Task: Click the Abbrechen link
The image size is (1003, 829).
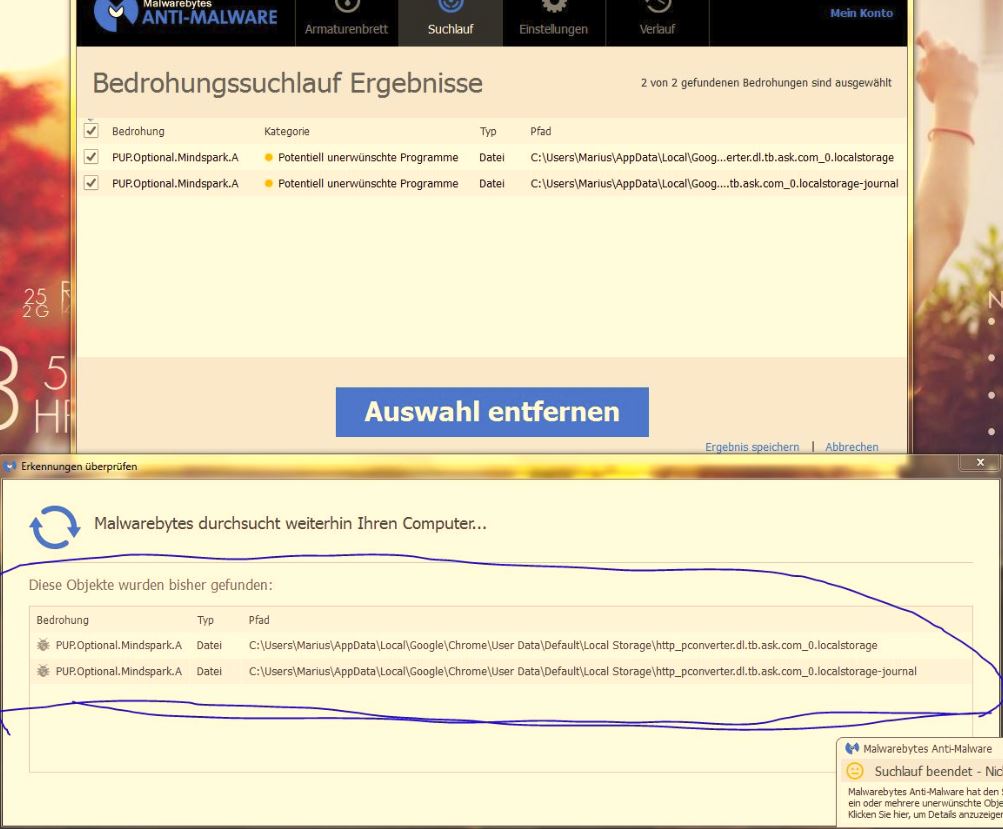Action: coord(851,447)
